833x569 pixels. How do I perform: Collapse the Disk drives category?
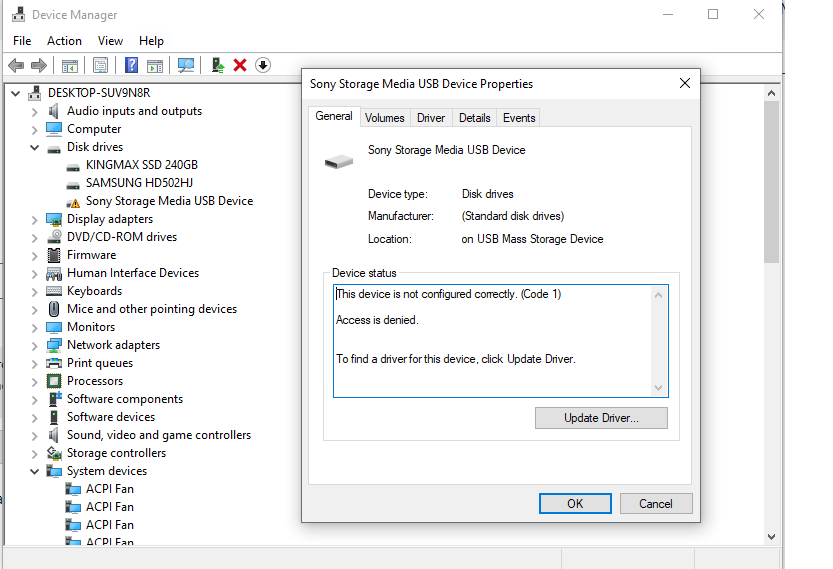coord(35,147)
